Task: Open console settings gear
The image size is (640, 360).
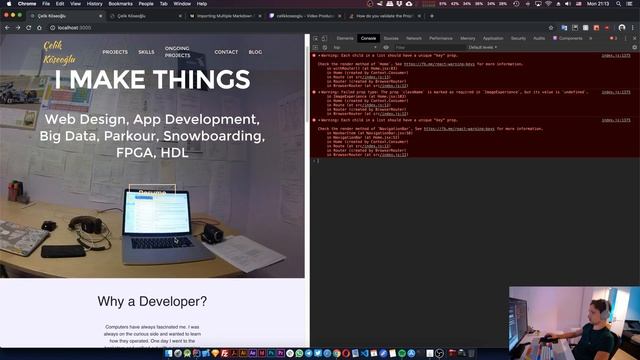Action: [634, 47]
